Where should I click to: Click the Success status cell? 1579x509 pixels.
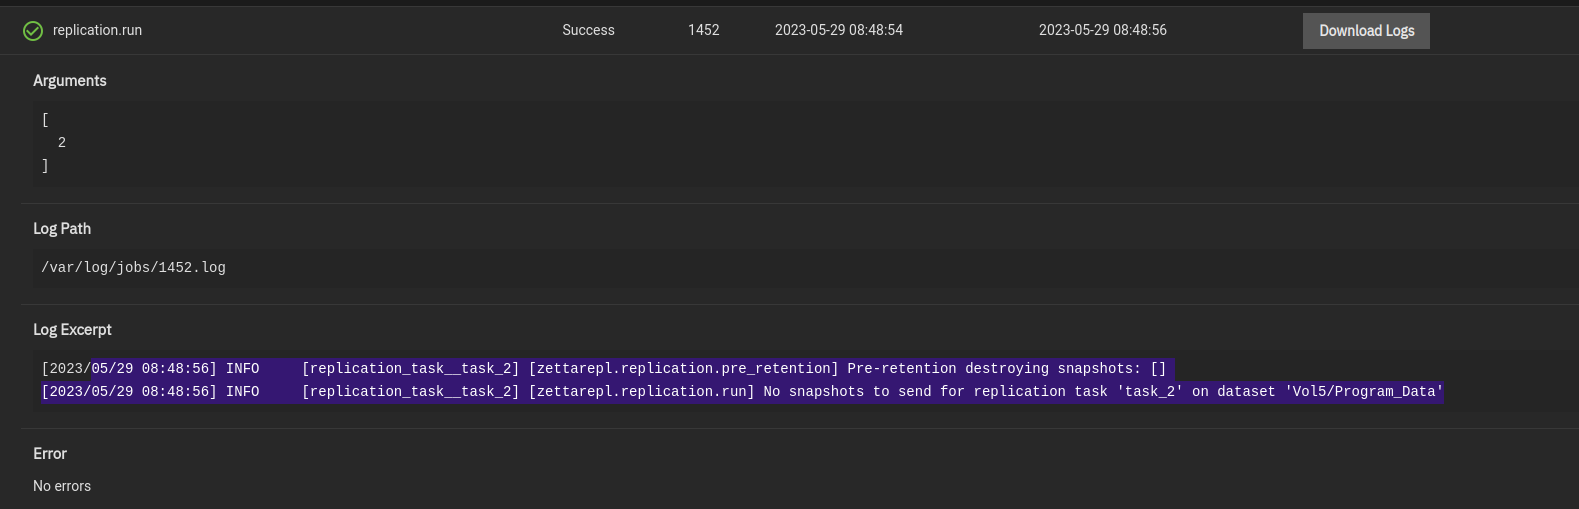588,30
